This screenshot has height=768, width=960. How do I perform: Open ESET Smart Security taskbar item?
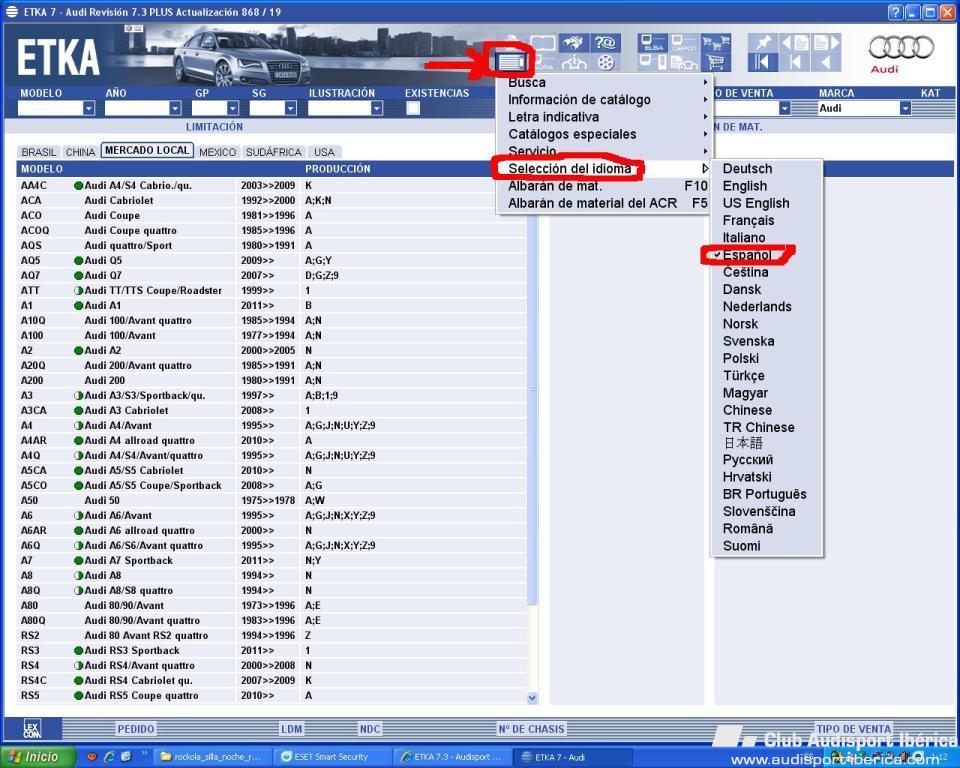coord(331,757)
